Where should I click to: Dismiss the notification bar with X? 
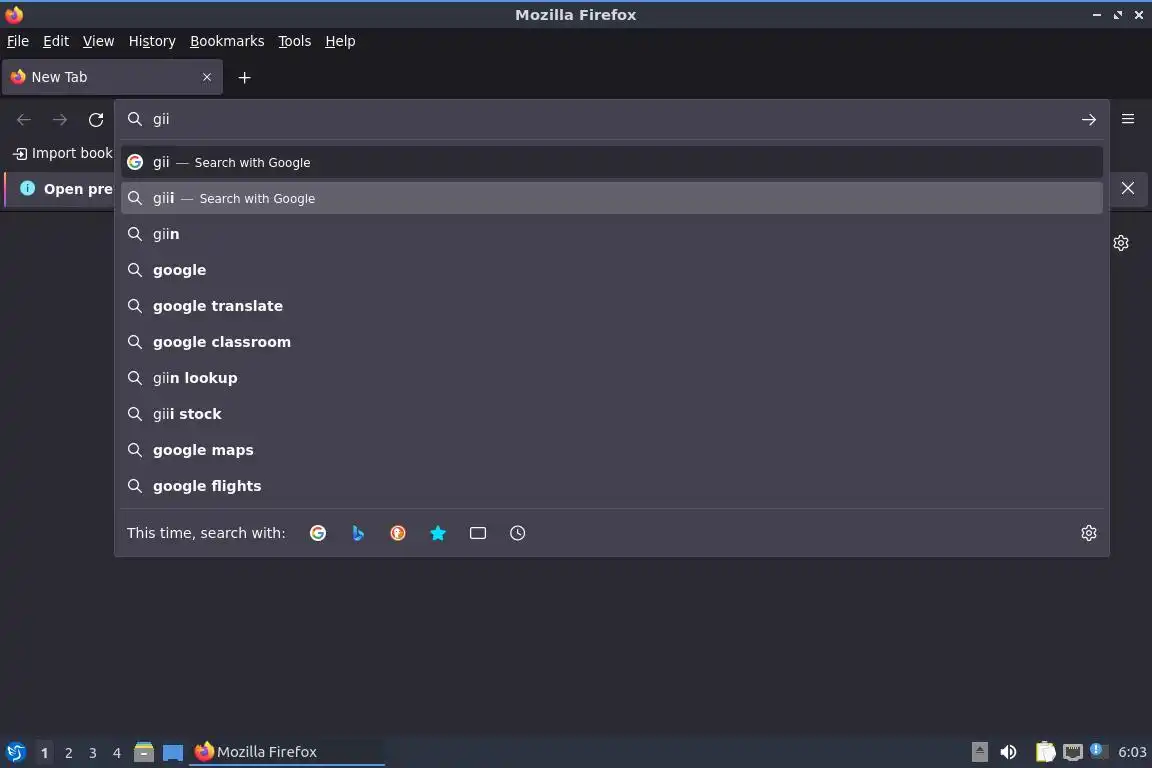1128,188
